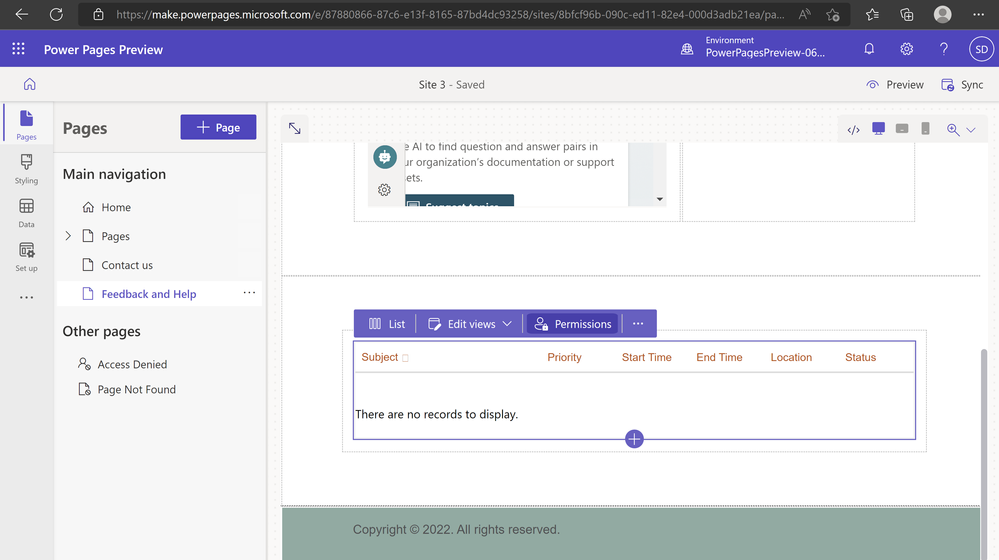Open browser collections icon
999x560 pixels.
click(x=907, y=14)
